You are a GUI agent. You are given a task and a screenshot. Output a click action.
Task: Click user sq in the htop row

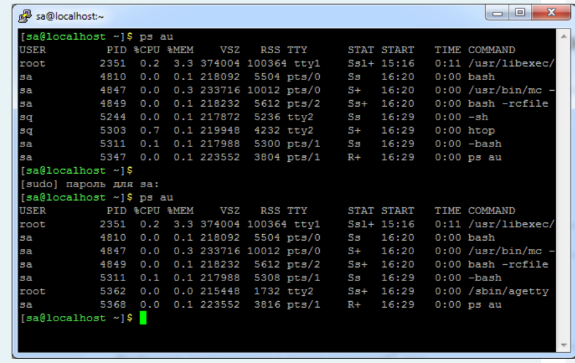26,131
